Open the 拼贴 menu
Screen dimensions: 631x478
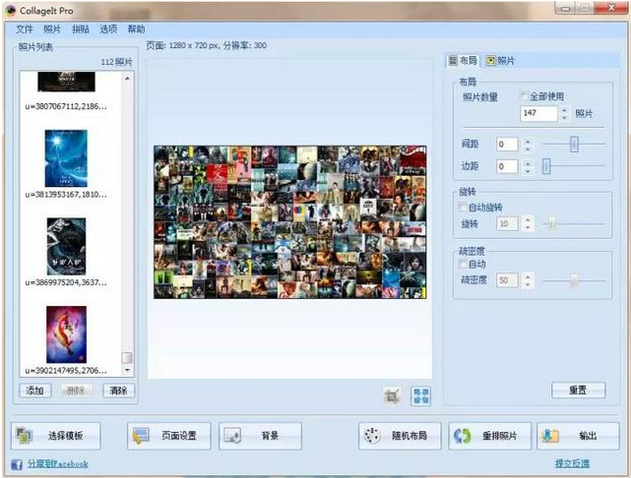coord(80,29)
